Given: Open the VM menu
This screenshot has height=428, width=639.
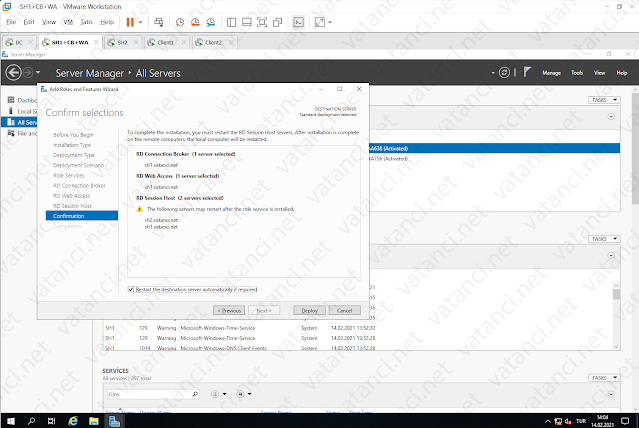Looking at the screenshot, I should pyautogui.click(x=68, y=22).
